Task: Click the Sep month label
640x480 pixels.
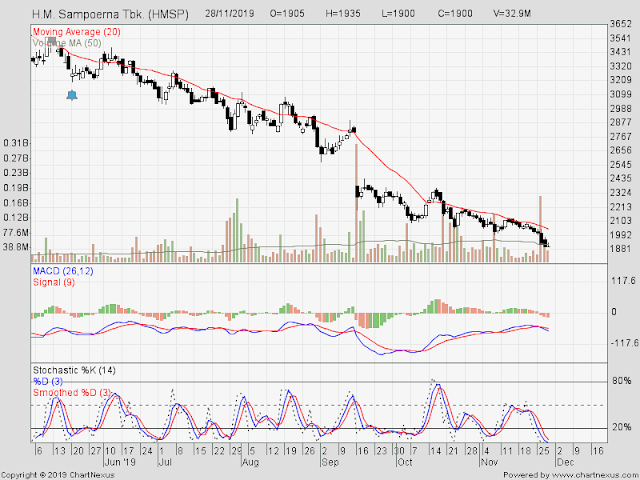Action: click(x=330, y=462)
